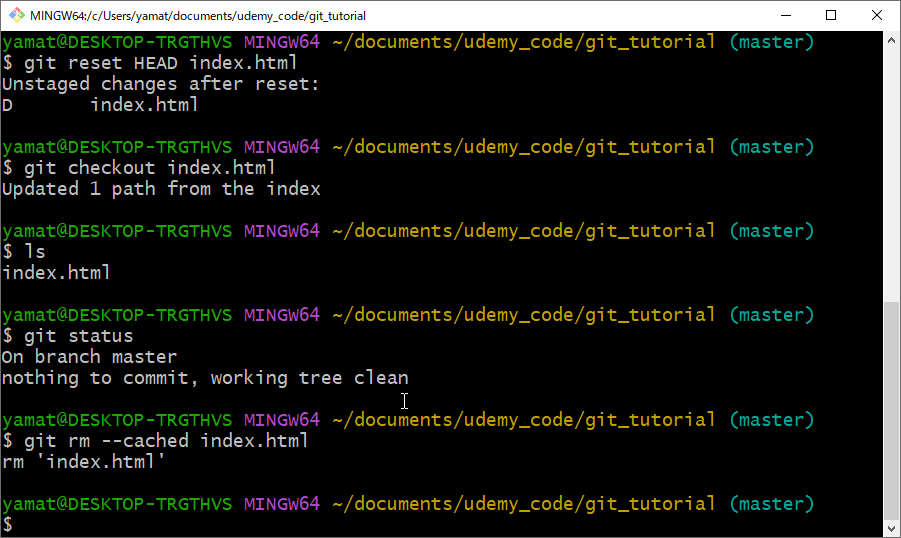The width and height of the screenshot is (901, 538).
Task: Click the 'git checkout index.html' command line
Action: pyautogui.click(x=138, y=168)
